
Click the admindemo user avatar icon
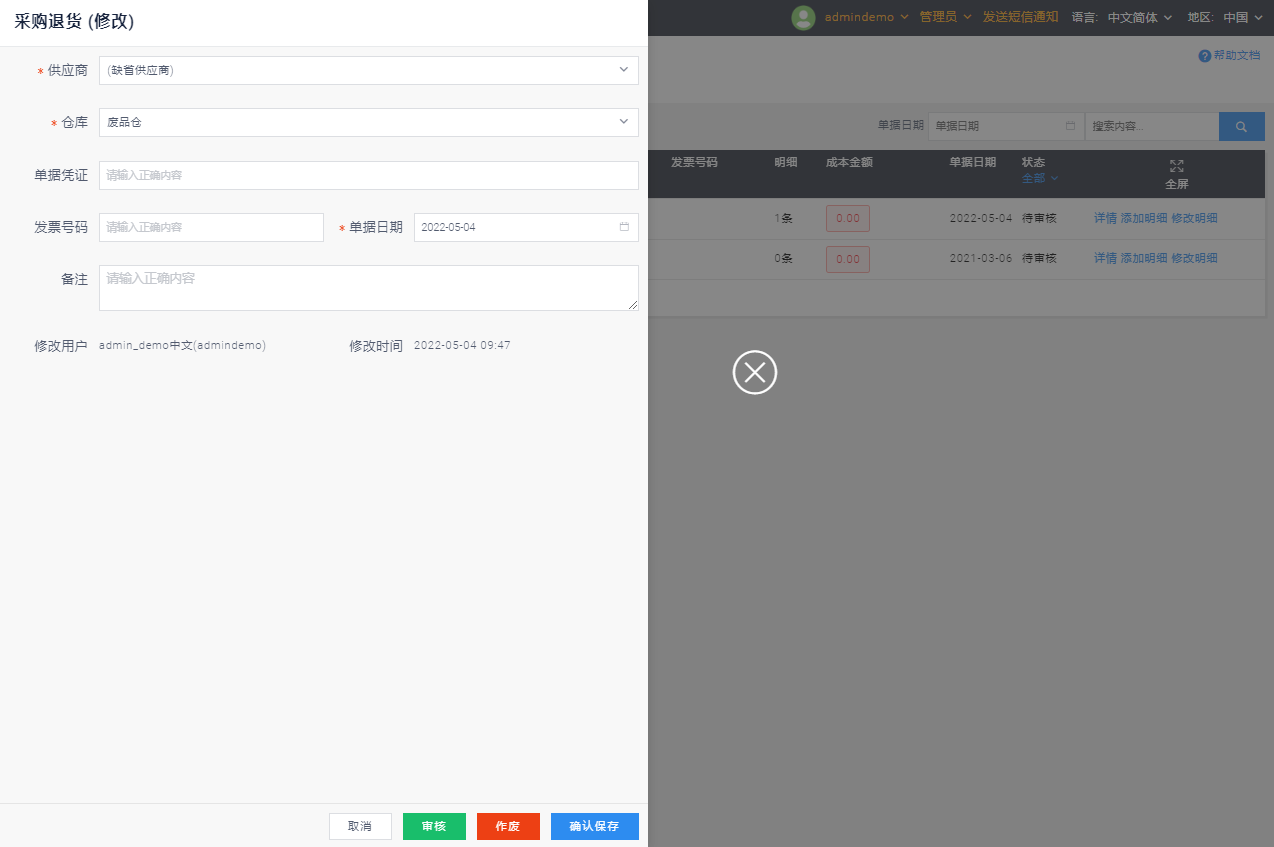coord(803,17)
